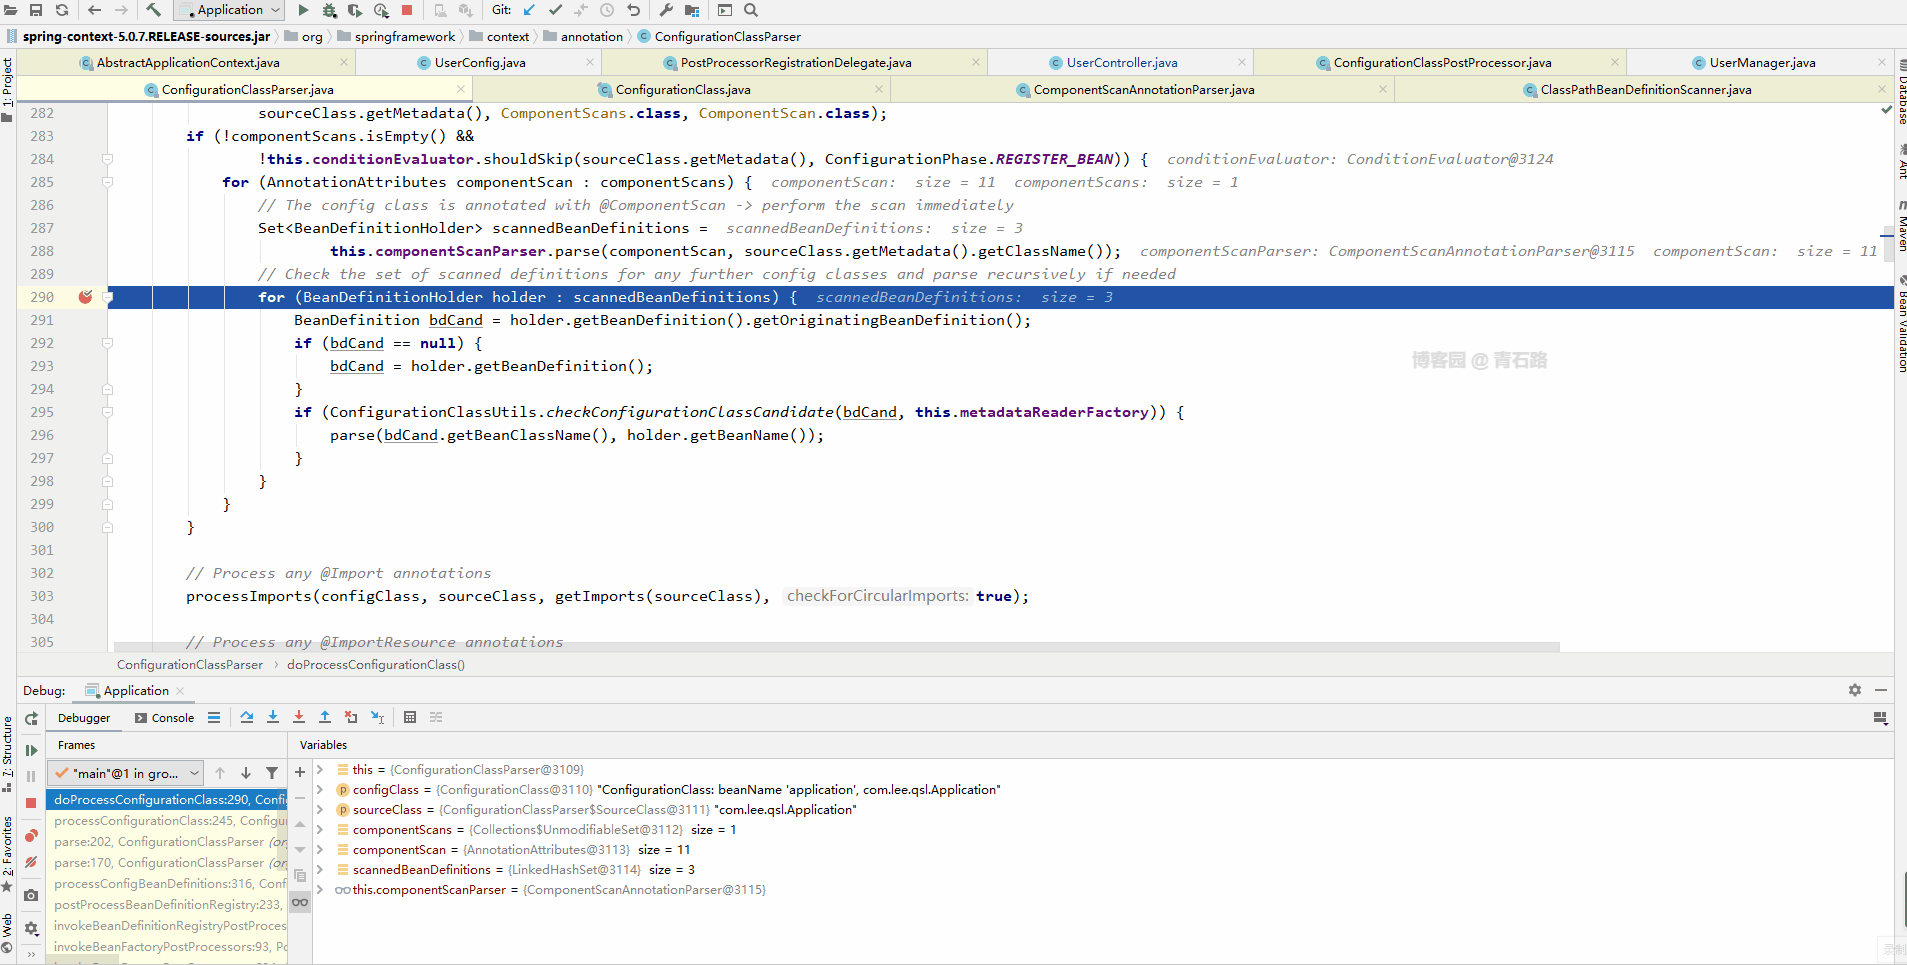This screenshot has width=1907, height=965.
Task: Toggle the 1: Project tool window
Action: [7, 82]
